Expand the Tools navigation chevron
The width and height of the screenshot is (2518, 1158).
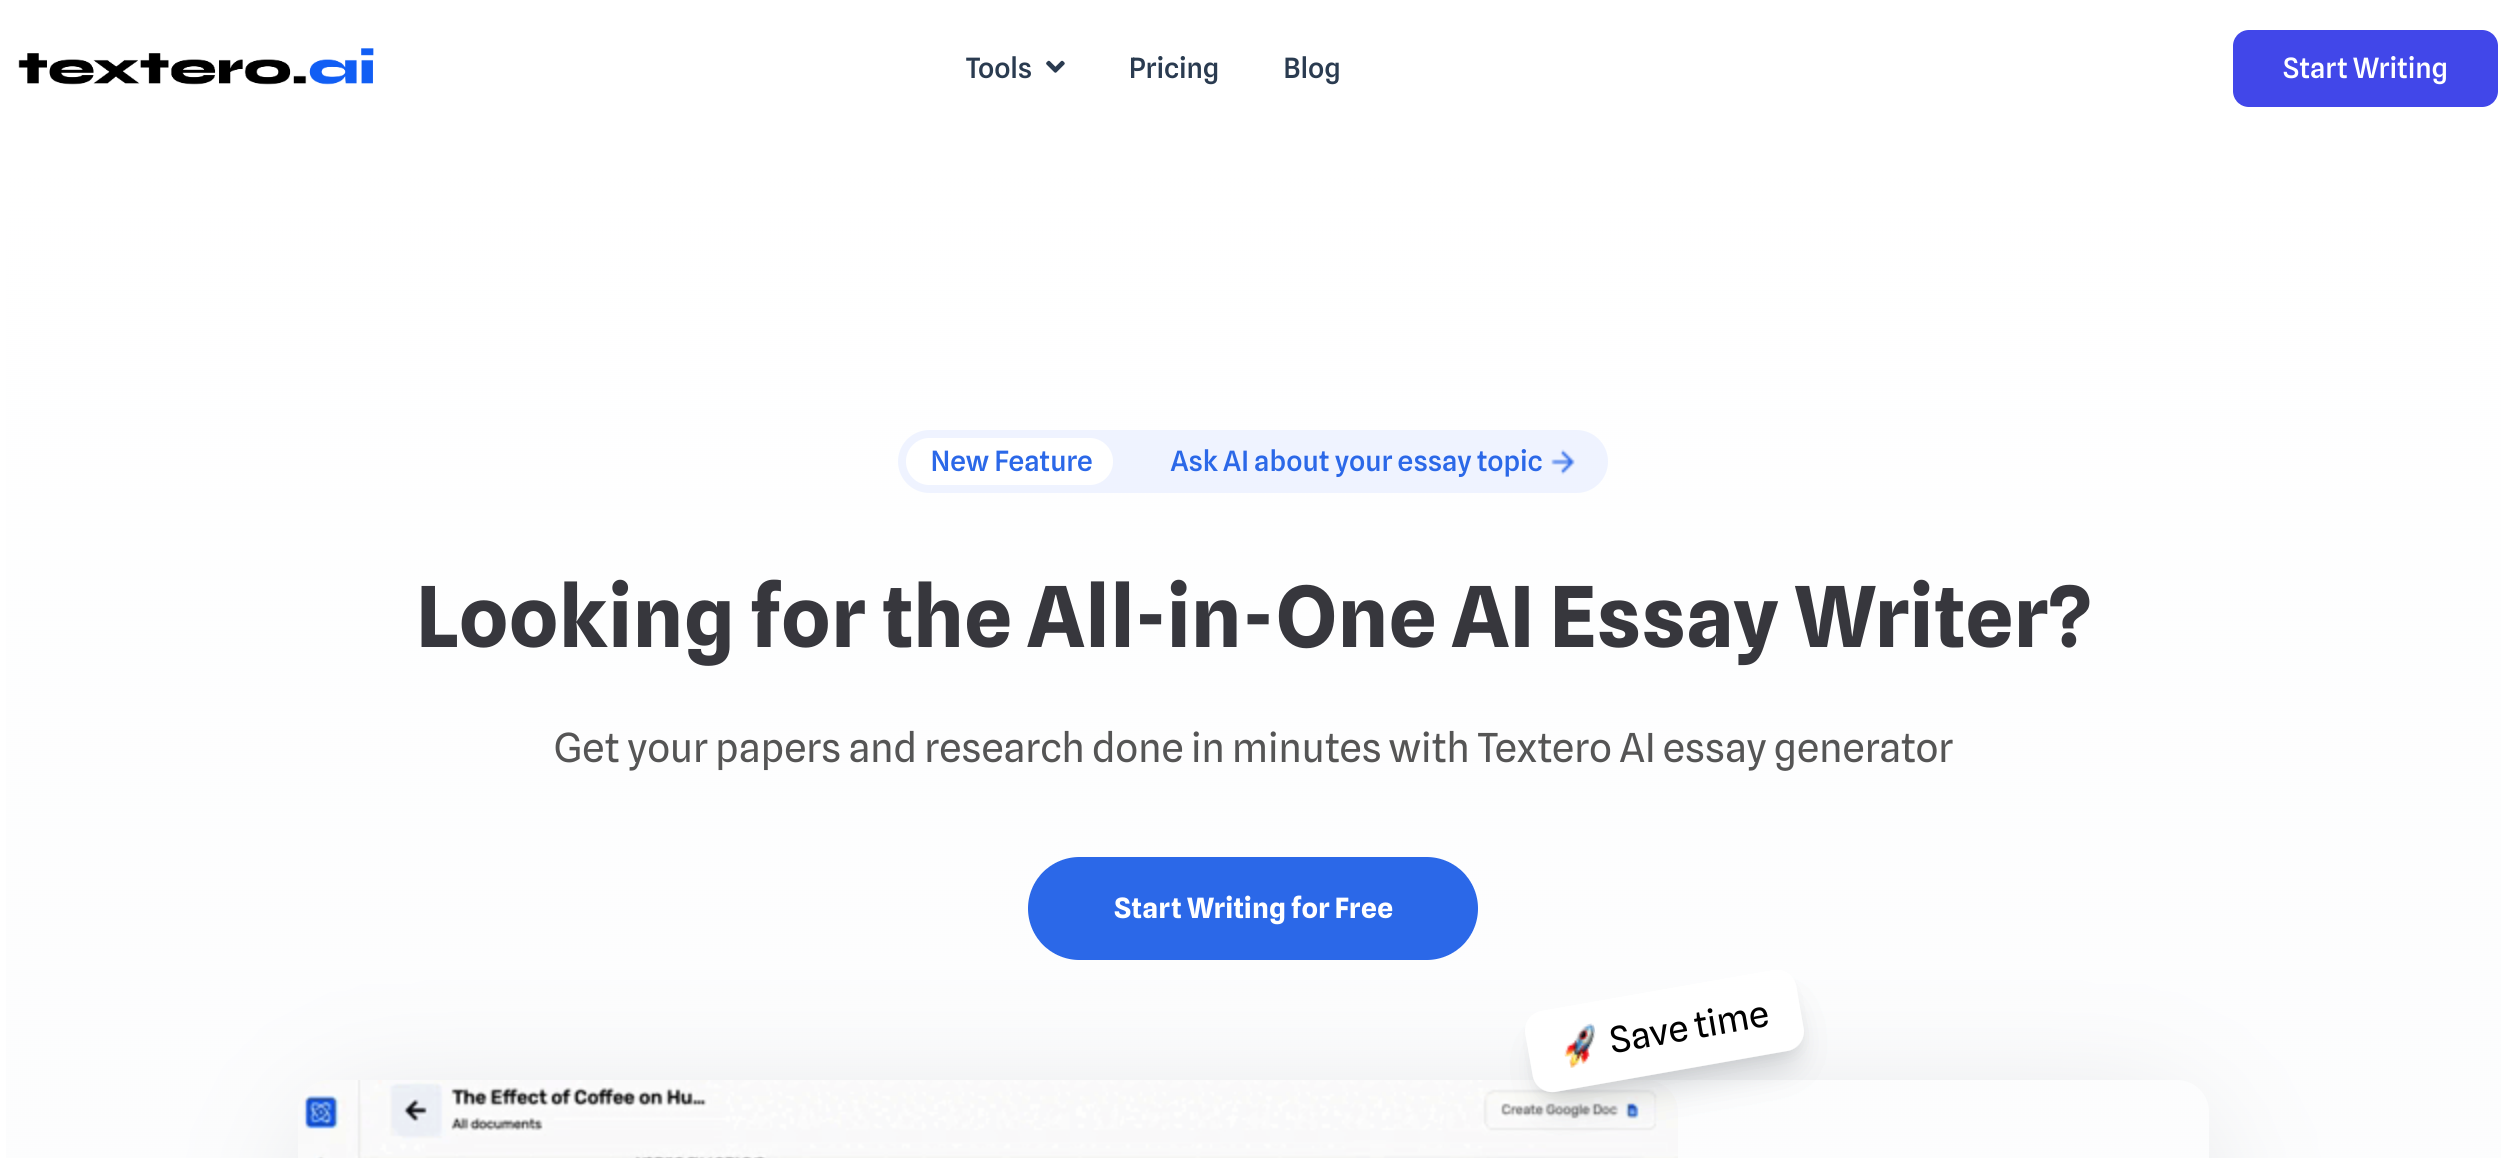[x=1058, y=67]
